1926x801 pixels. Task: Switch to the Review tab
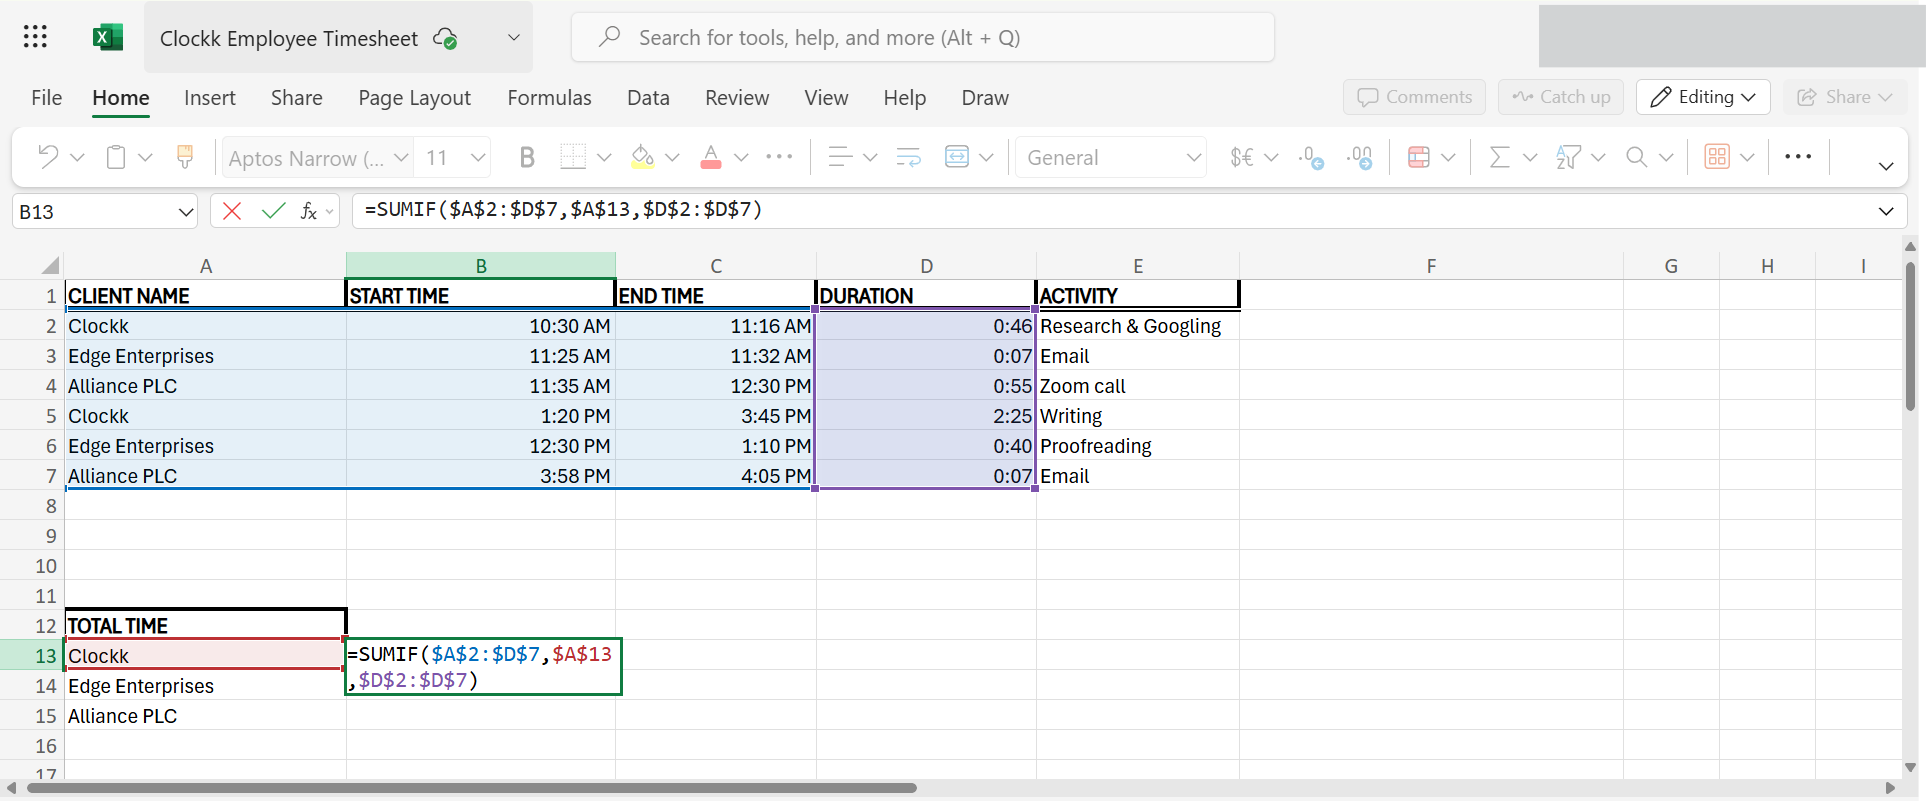(x=737, y=98)
